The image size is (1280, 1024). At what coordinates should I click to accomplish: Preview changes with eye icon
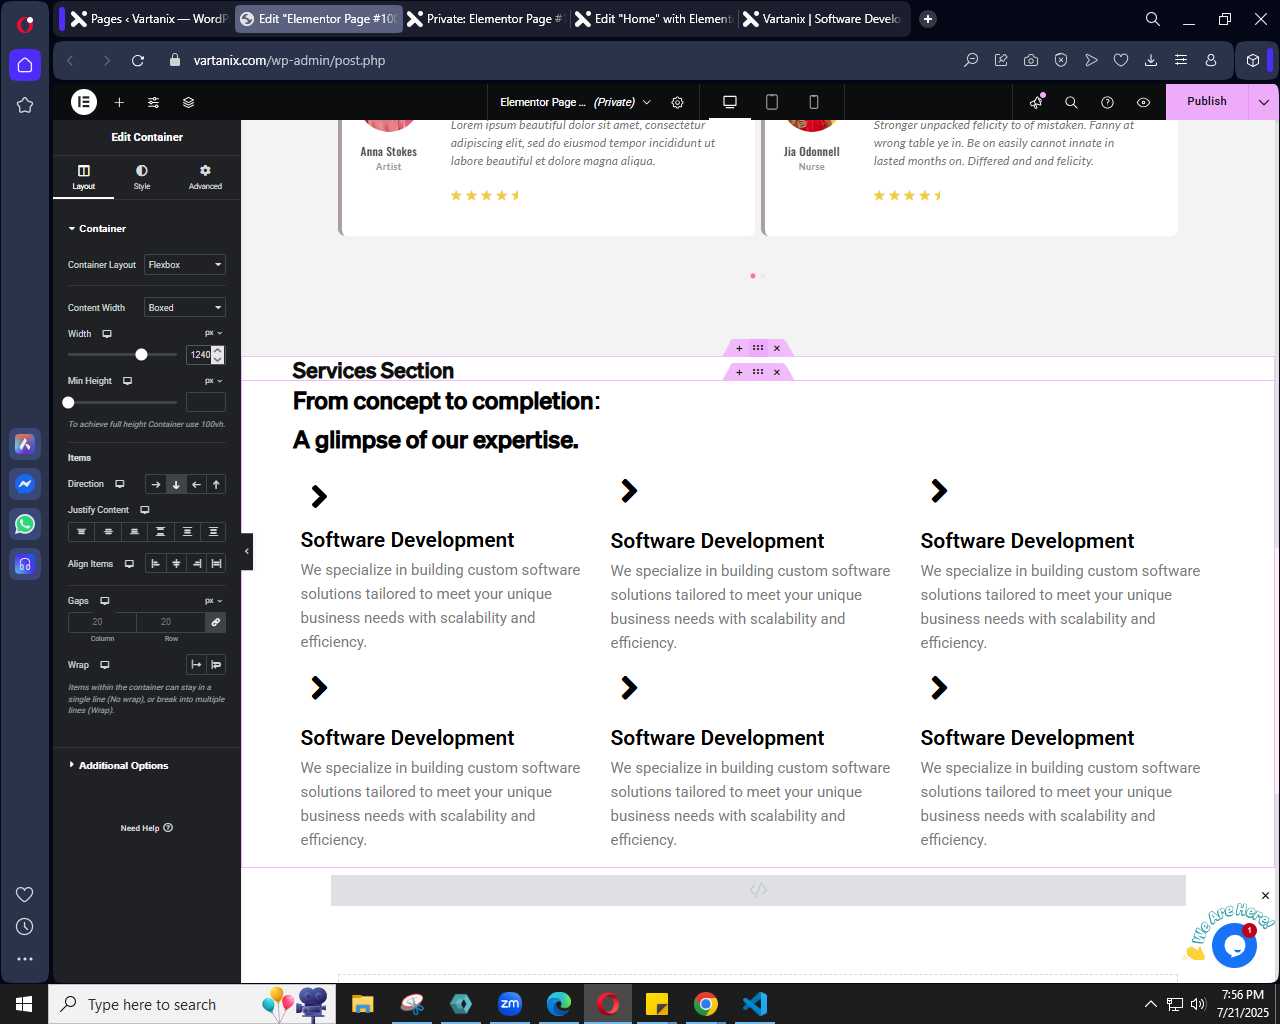(x=1143, y=102)
